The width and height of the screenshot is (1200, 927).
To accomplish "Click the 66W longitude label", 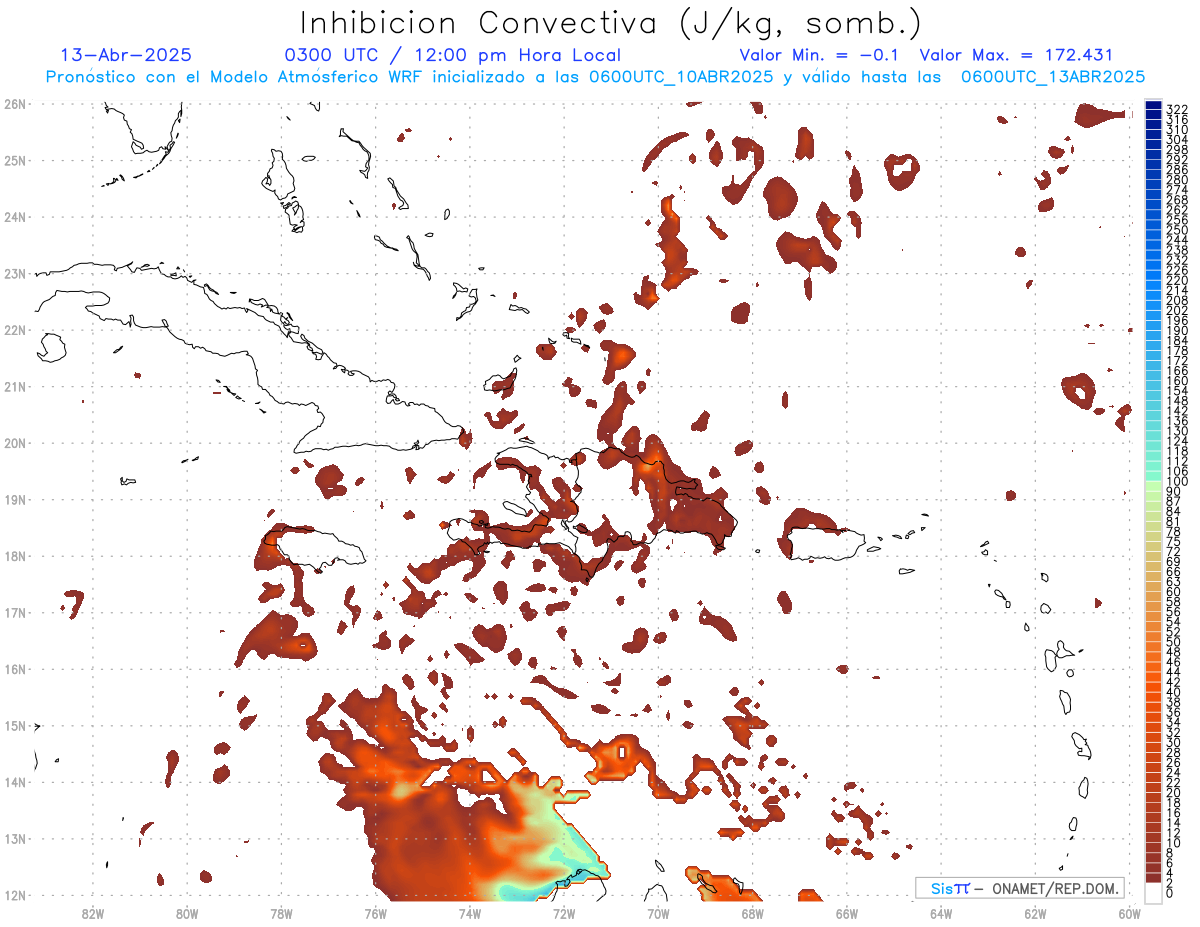I will [846, 912].
